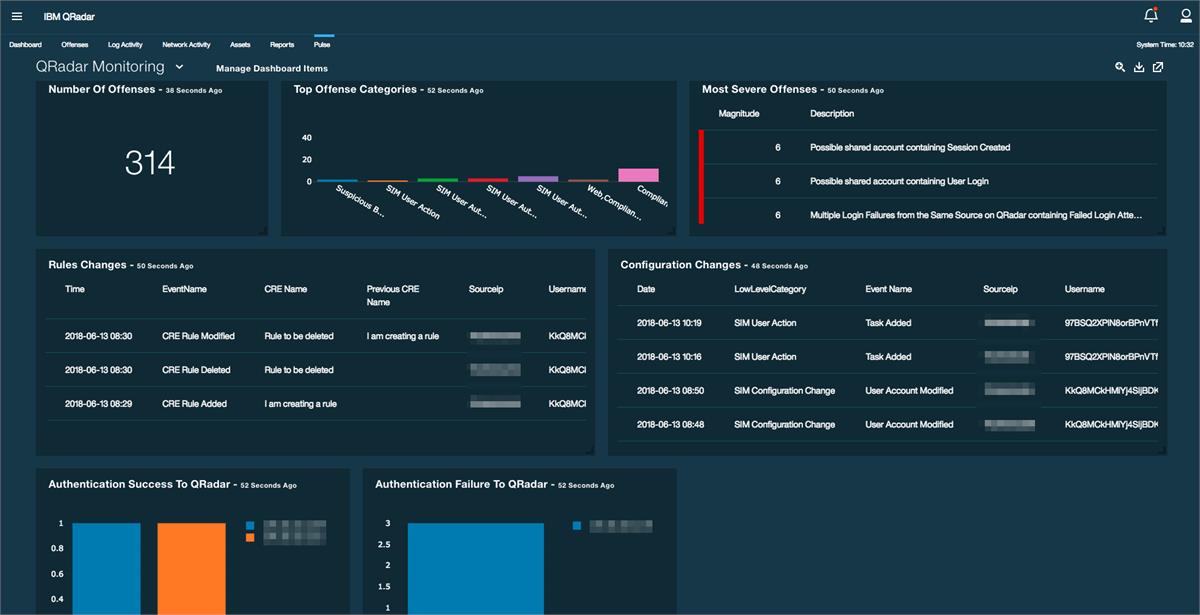
Task: Download the dashboard using download icon
Action: point(1140,67)
